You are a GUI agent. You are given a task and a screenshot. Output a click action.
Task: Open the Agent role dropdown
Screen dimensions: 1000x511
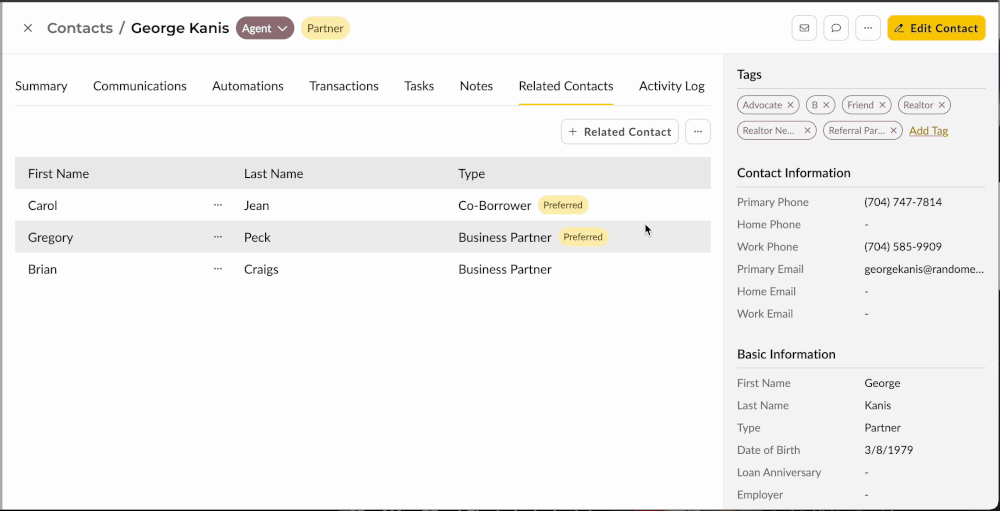pos(265,28)
